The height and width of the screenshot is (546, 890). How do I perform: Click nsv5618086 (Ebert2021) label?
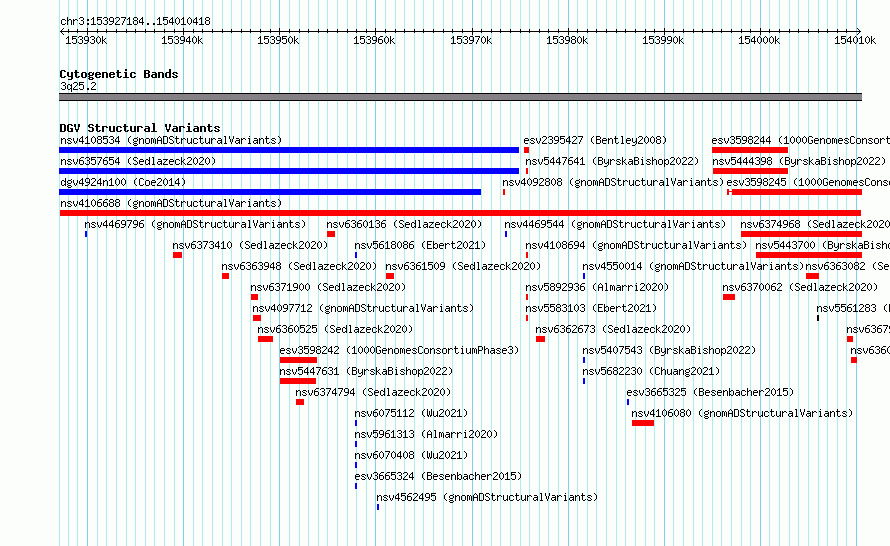click(x=420, y=245)
